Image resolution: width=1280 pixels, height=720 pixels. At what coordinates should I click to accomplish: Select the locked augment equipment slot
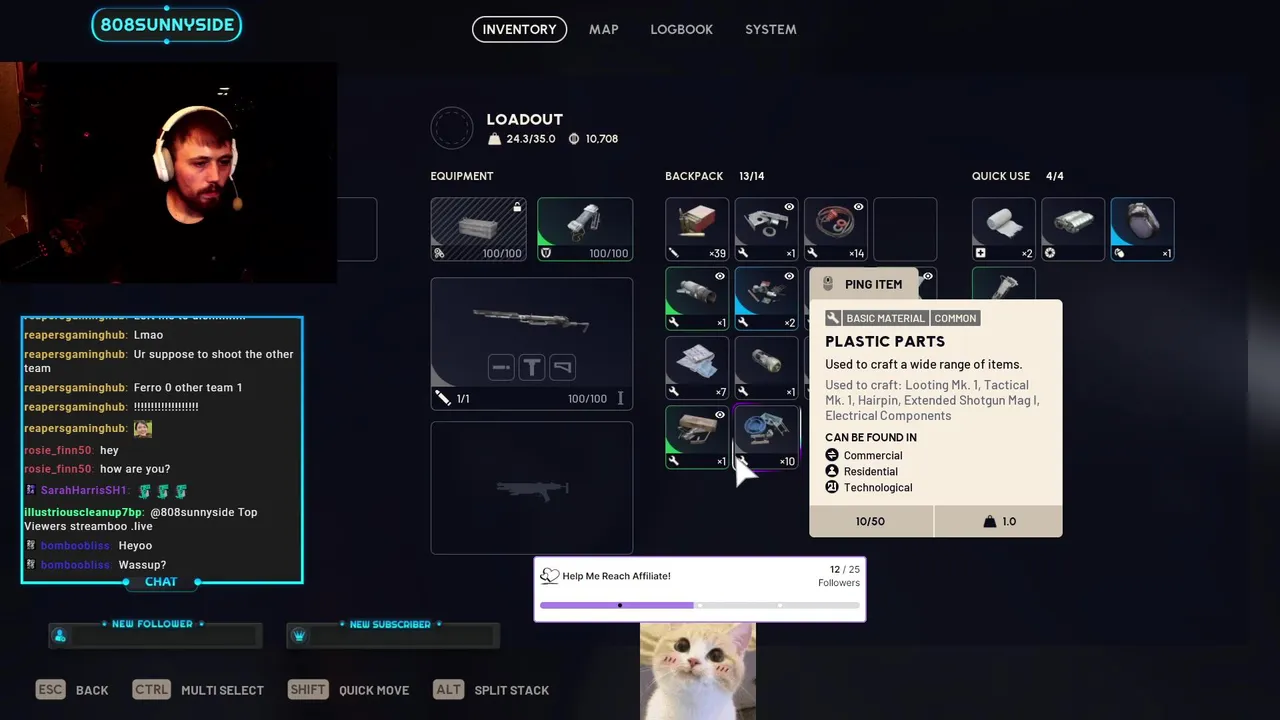[x=478, y=229]
